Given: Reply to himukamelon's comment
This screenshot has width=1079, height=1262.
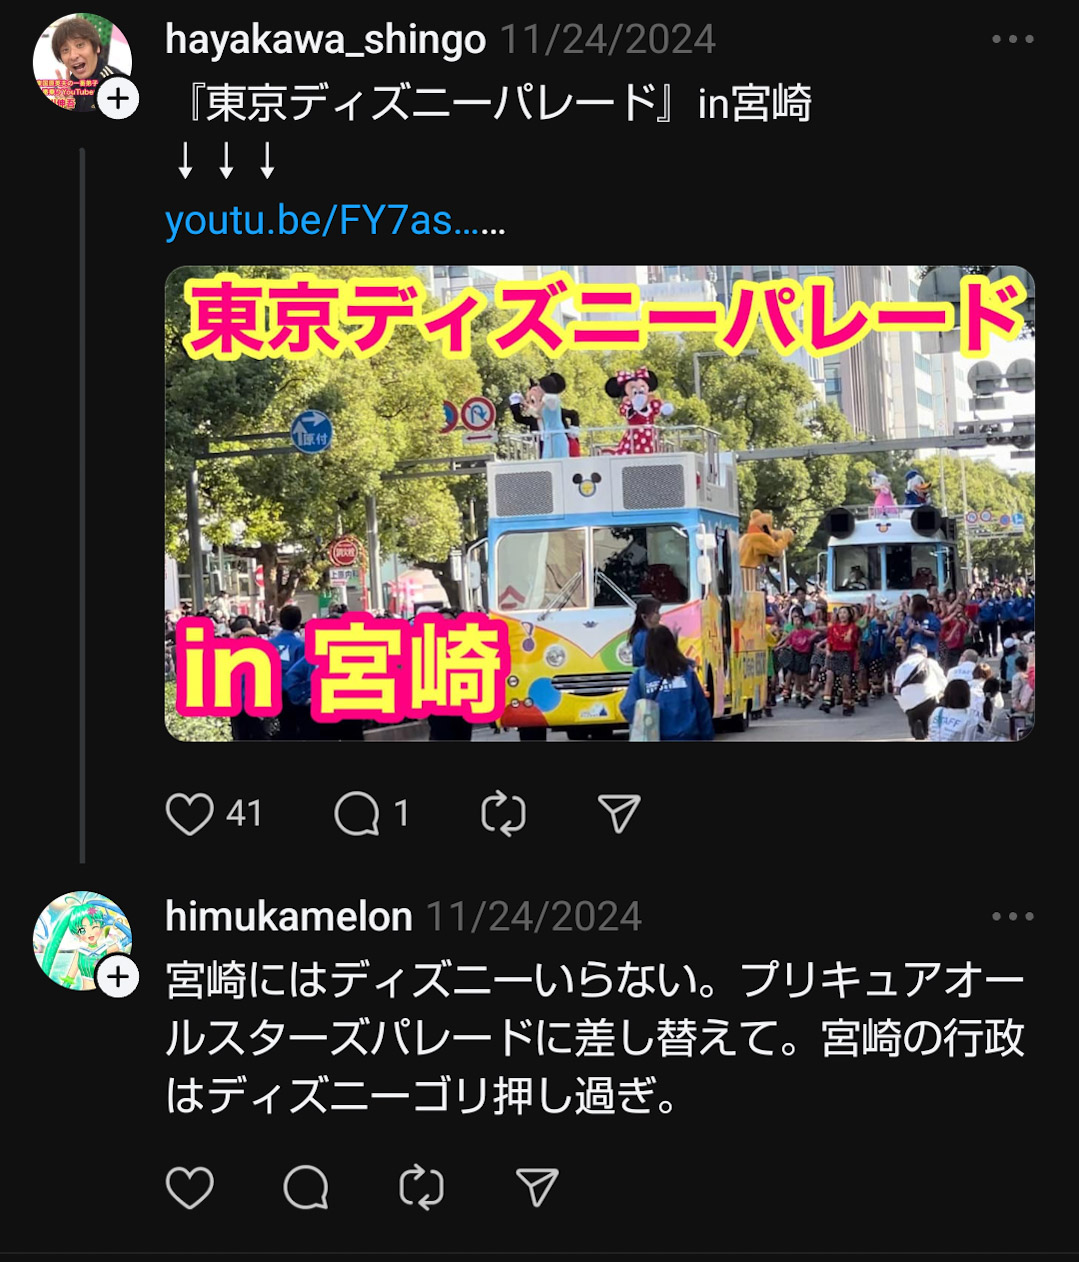Looking at the screenshot, I should (x=306, y=1187).
